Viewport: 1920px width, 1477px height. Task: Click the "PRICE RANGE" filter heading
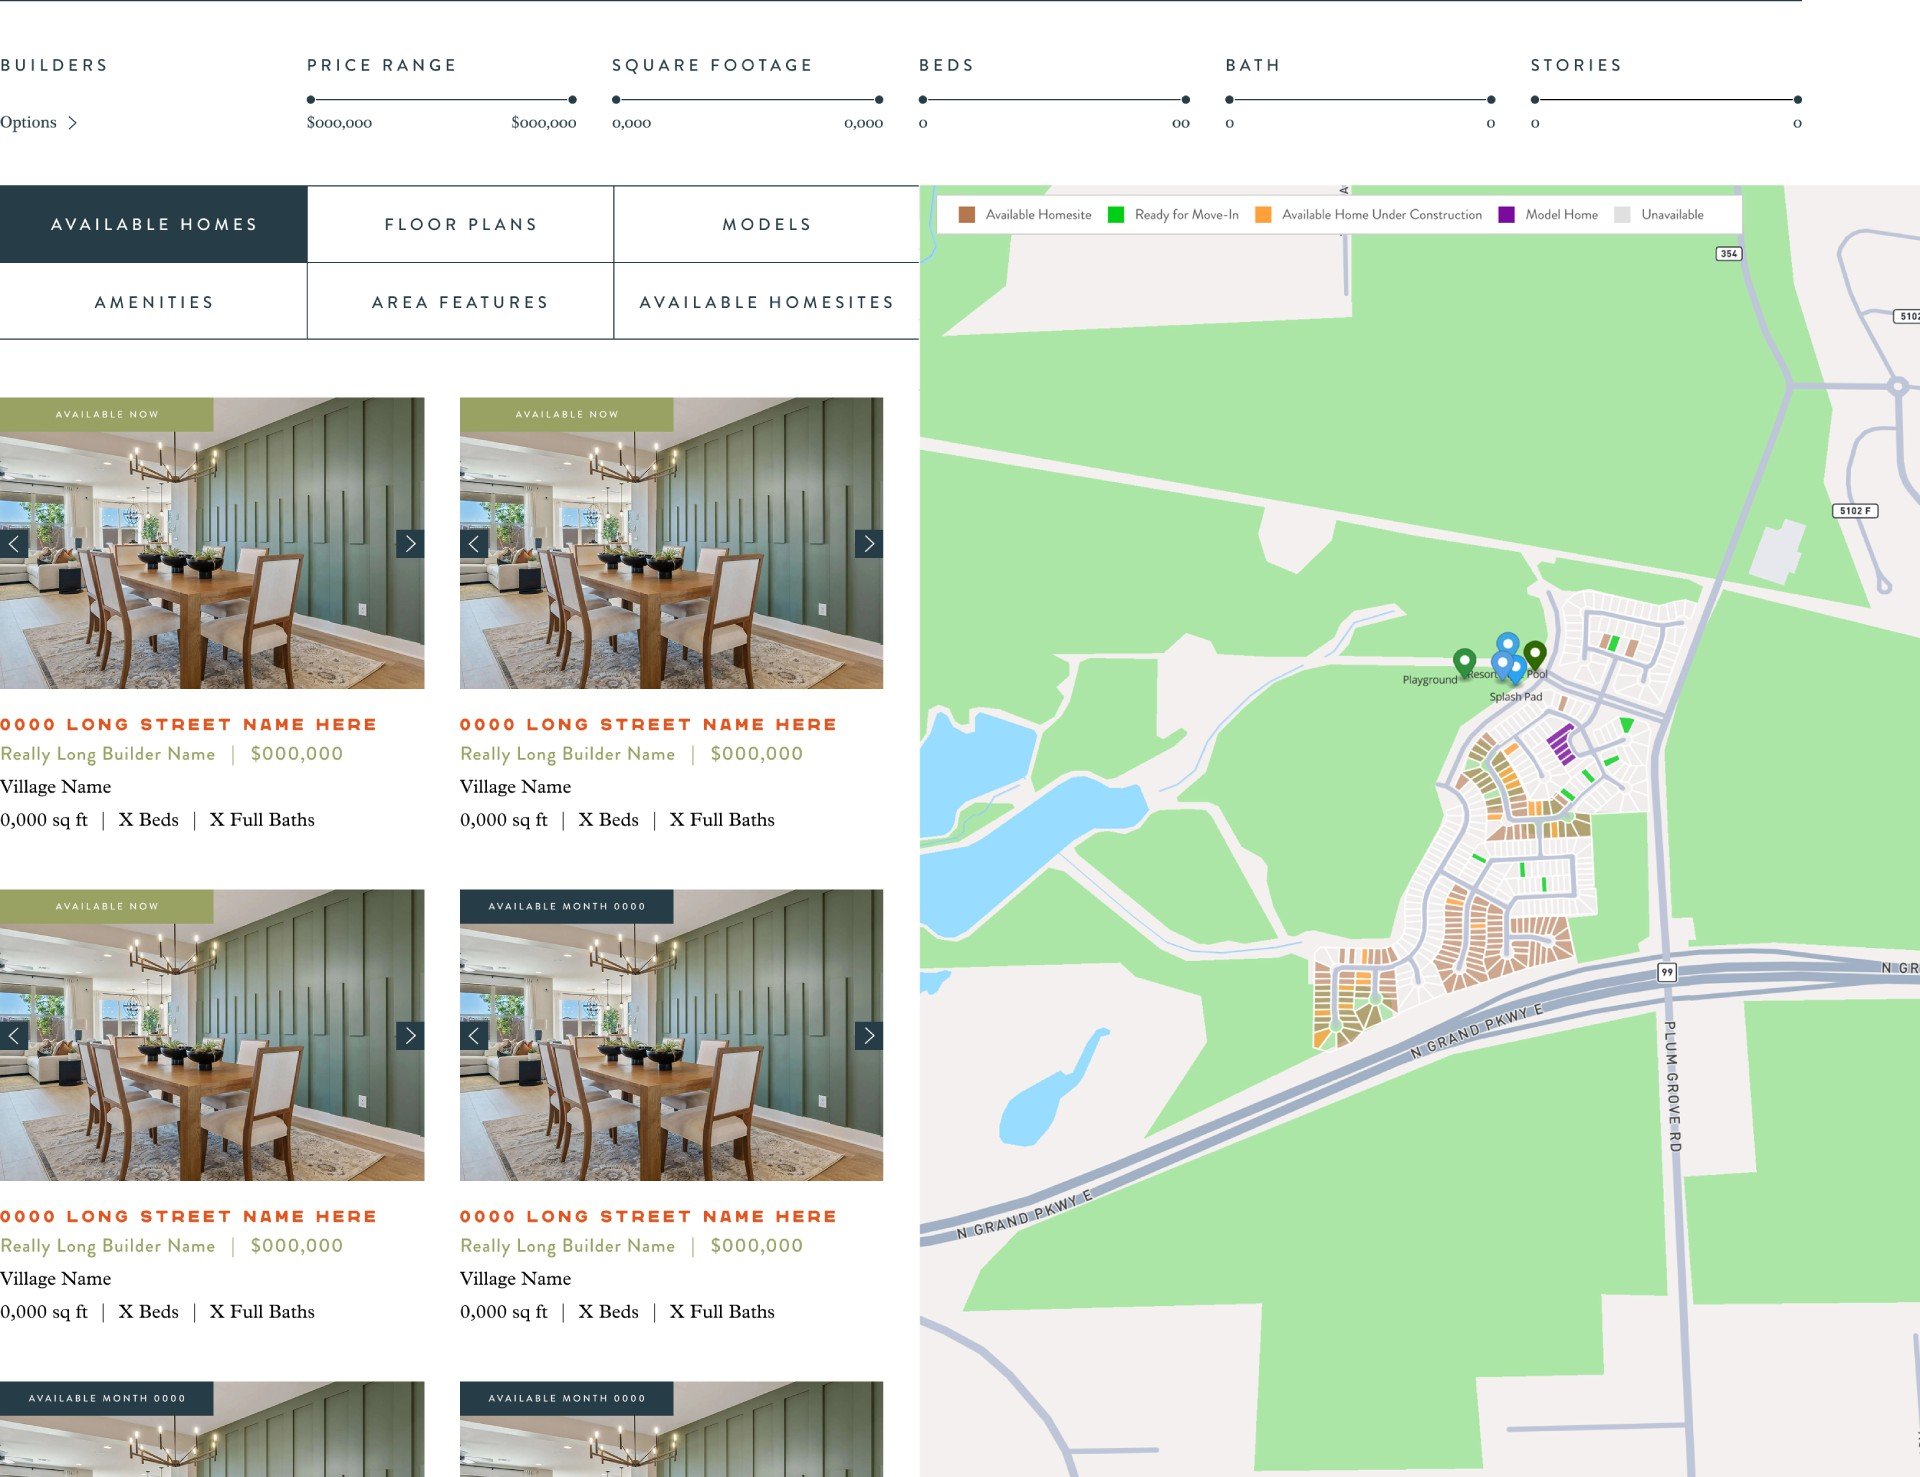[381, 65]
